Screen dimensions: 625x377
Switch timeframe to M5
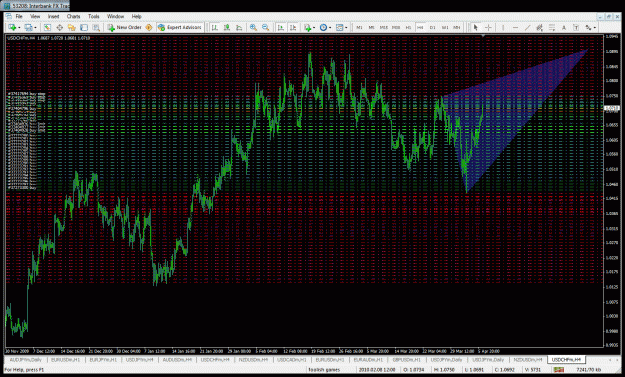point(371,27)
